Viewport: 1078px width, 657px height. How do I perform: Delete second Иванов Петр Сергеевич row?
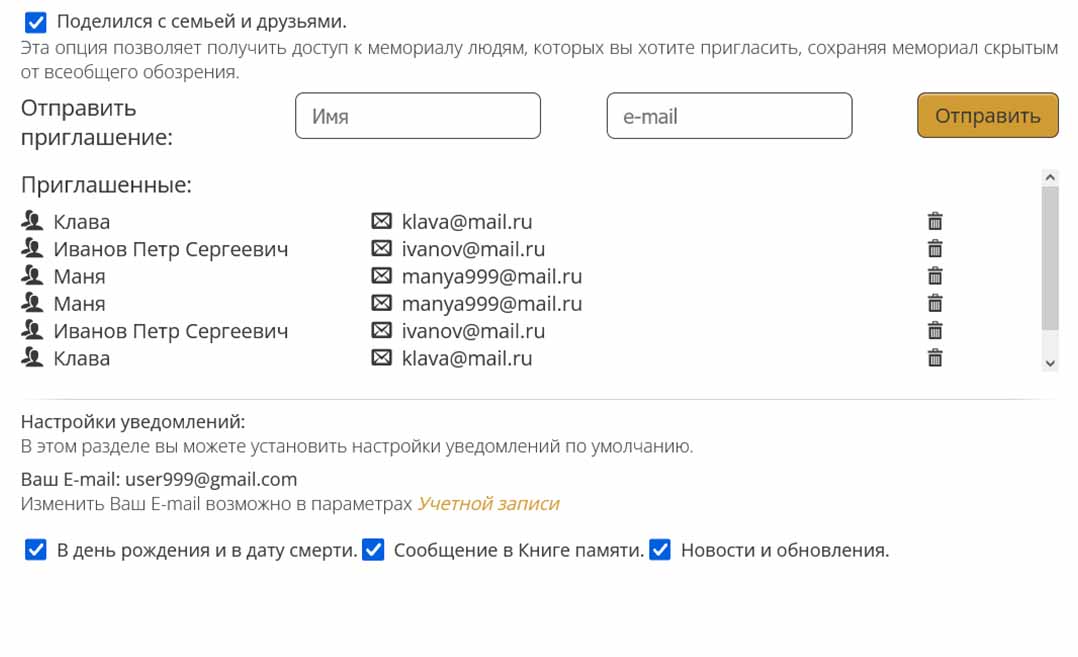point(935,331)
